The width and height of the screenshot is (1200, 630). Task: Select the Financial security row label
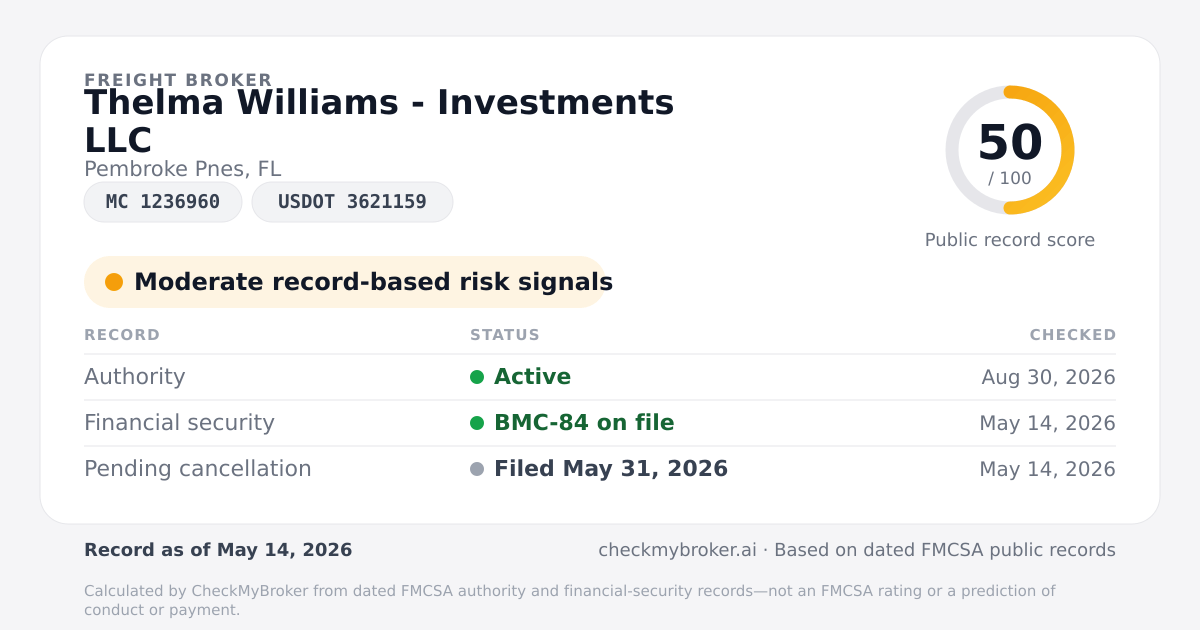click(x=179, y=423)
